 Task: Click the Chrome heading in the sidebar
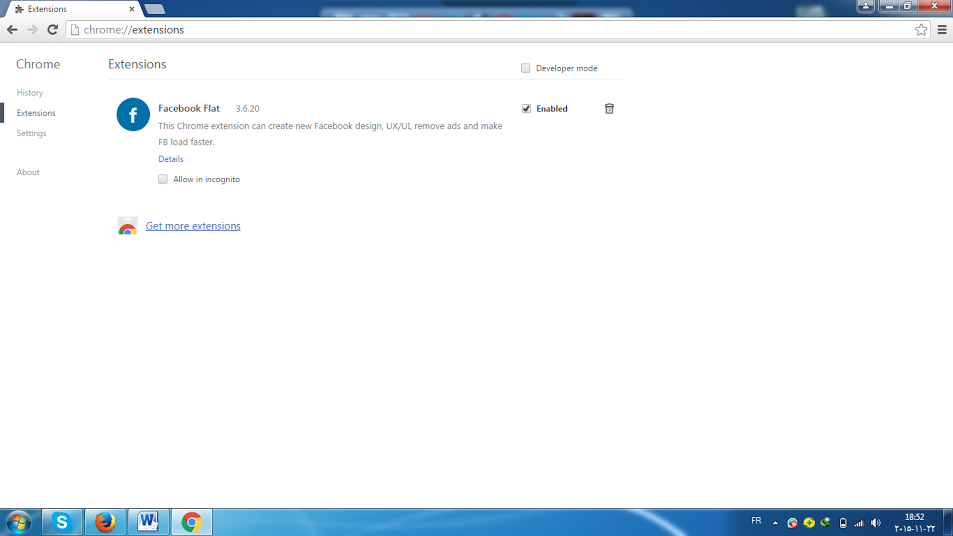coord(38,64)
